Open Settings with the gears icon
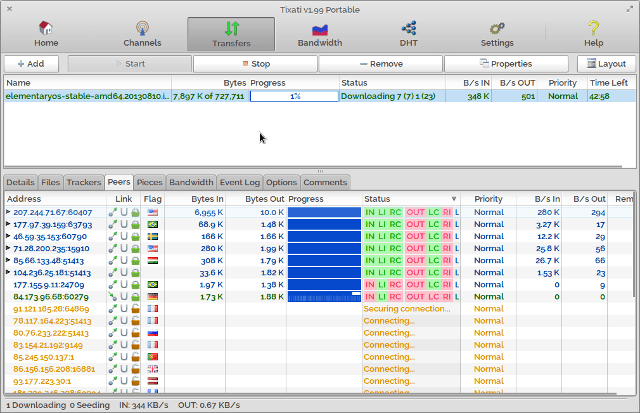 497,33
